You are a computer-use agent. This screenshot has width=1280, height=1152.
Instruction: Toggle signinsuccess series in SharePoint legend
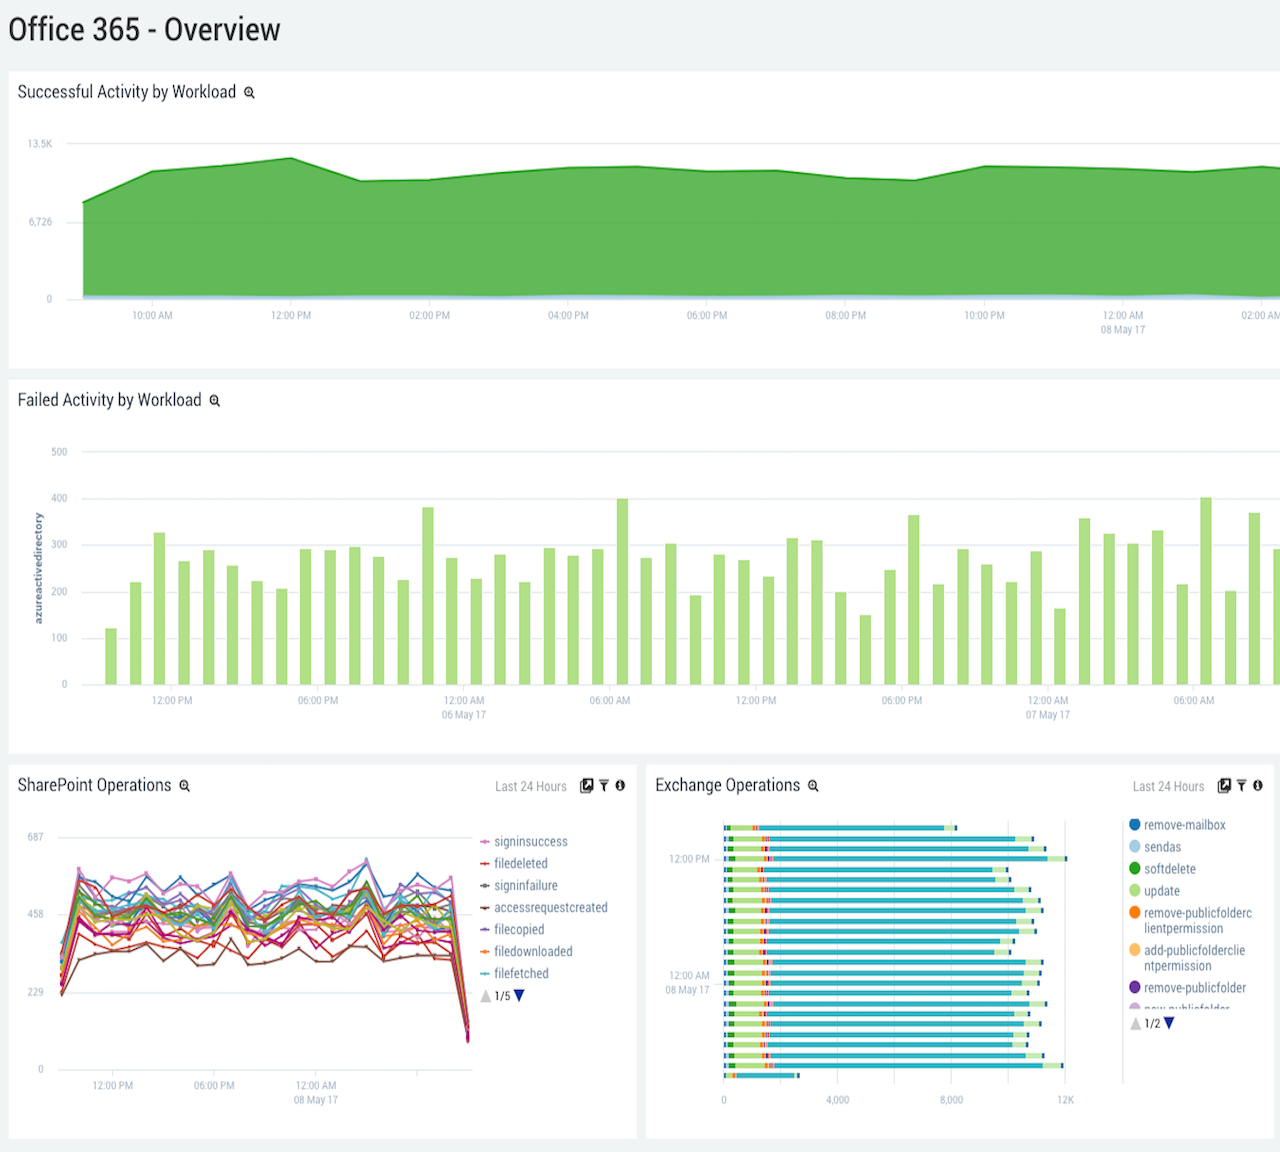(x=524, y=842)
